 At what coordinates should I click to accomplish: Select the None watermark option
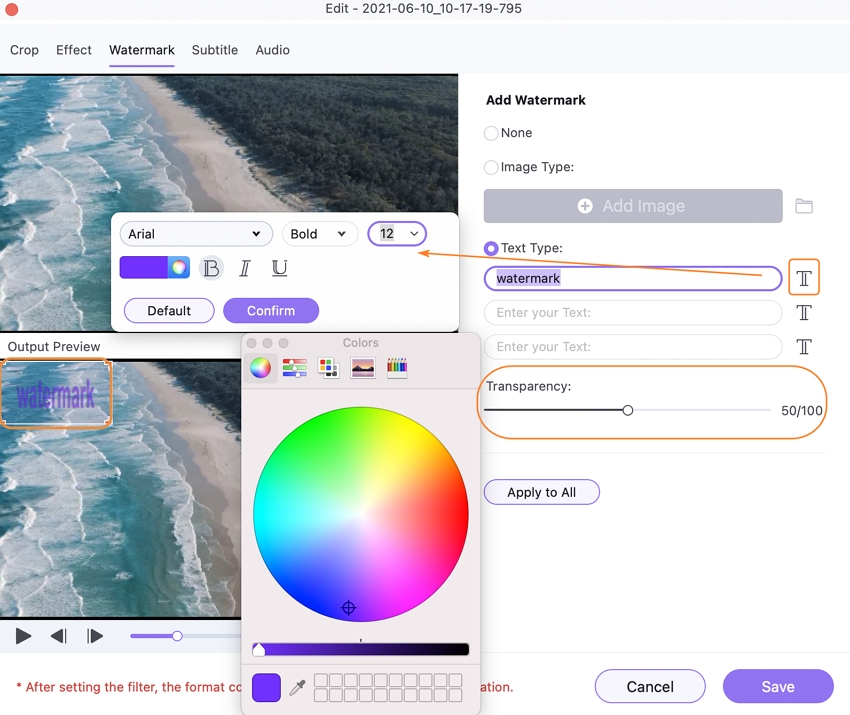(491, 133)
